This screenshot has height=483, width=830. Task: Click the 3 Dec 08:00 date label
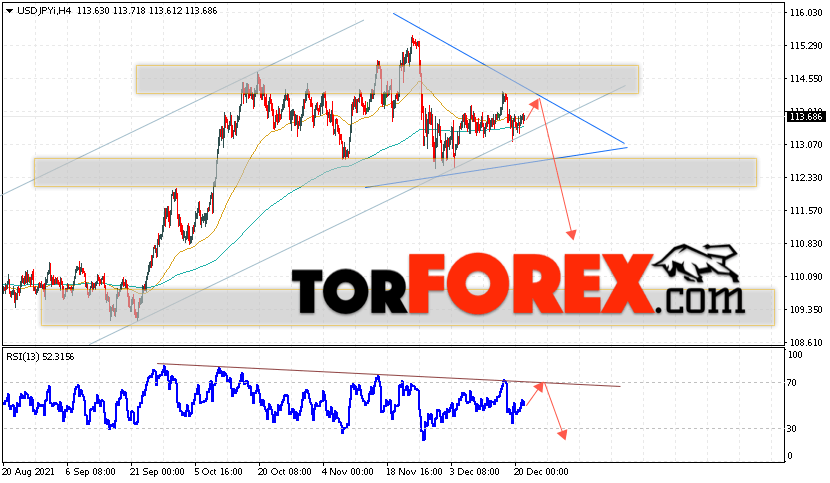tap(475, 472)
